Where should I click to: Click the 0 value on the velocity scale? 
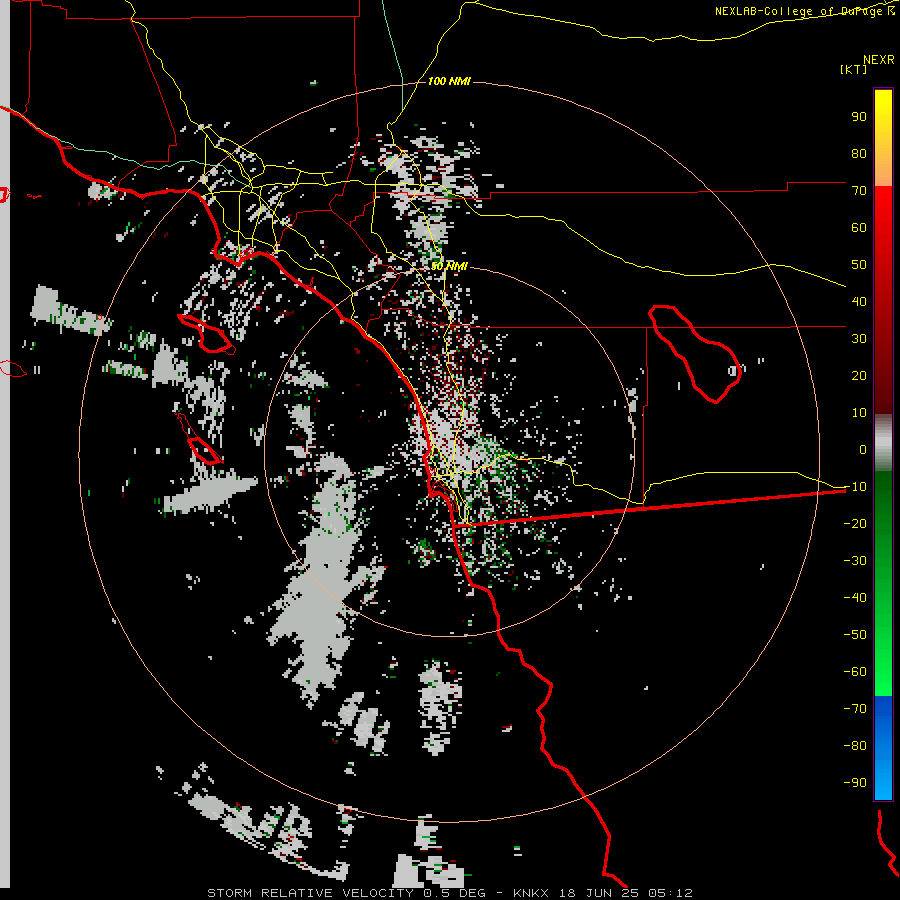coord(863,449)
